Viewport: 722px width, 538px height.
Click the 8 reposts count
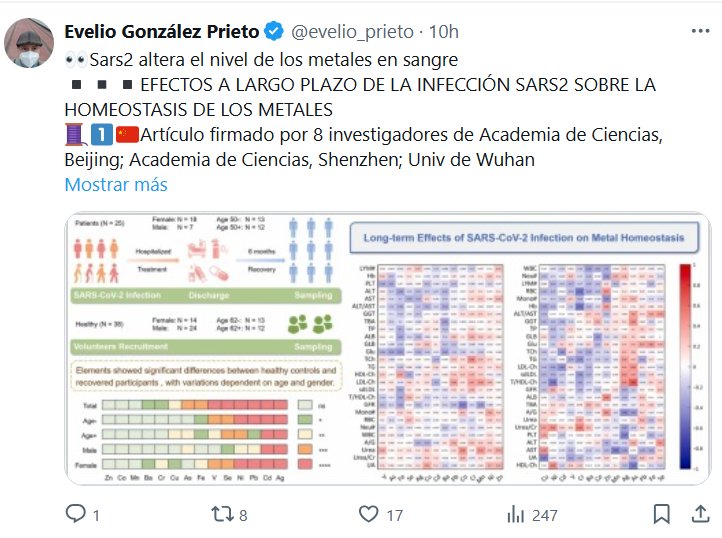click(x=242, y=515)
